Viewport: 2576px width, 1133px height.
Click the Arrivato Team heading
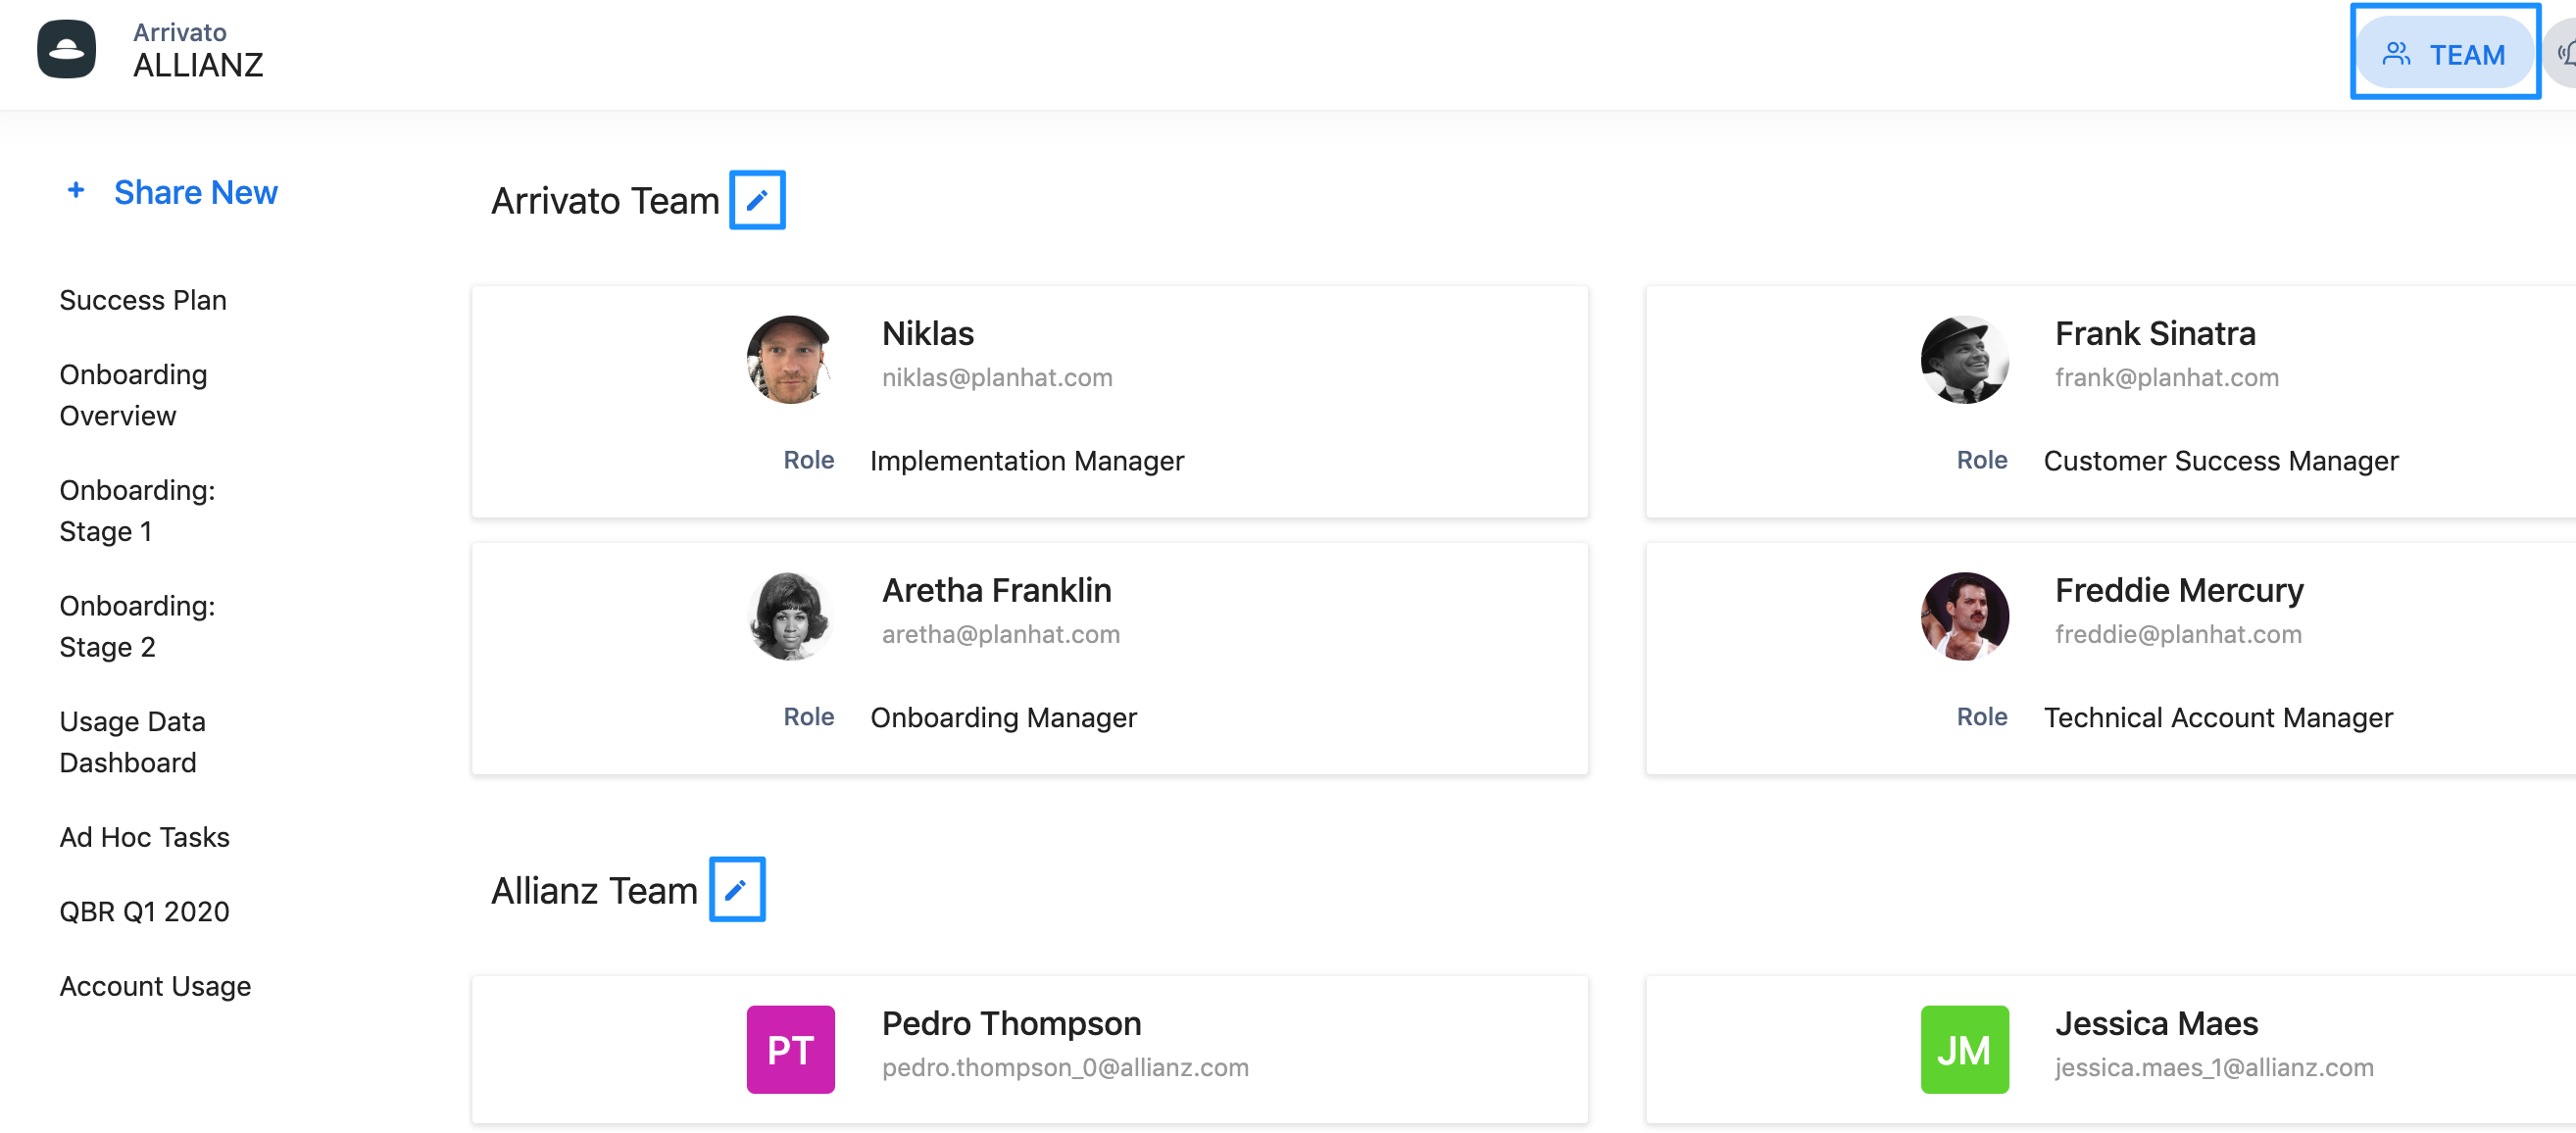pyautogui.click(x=605, y=201)
